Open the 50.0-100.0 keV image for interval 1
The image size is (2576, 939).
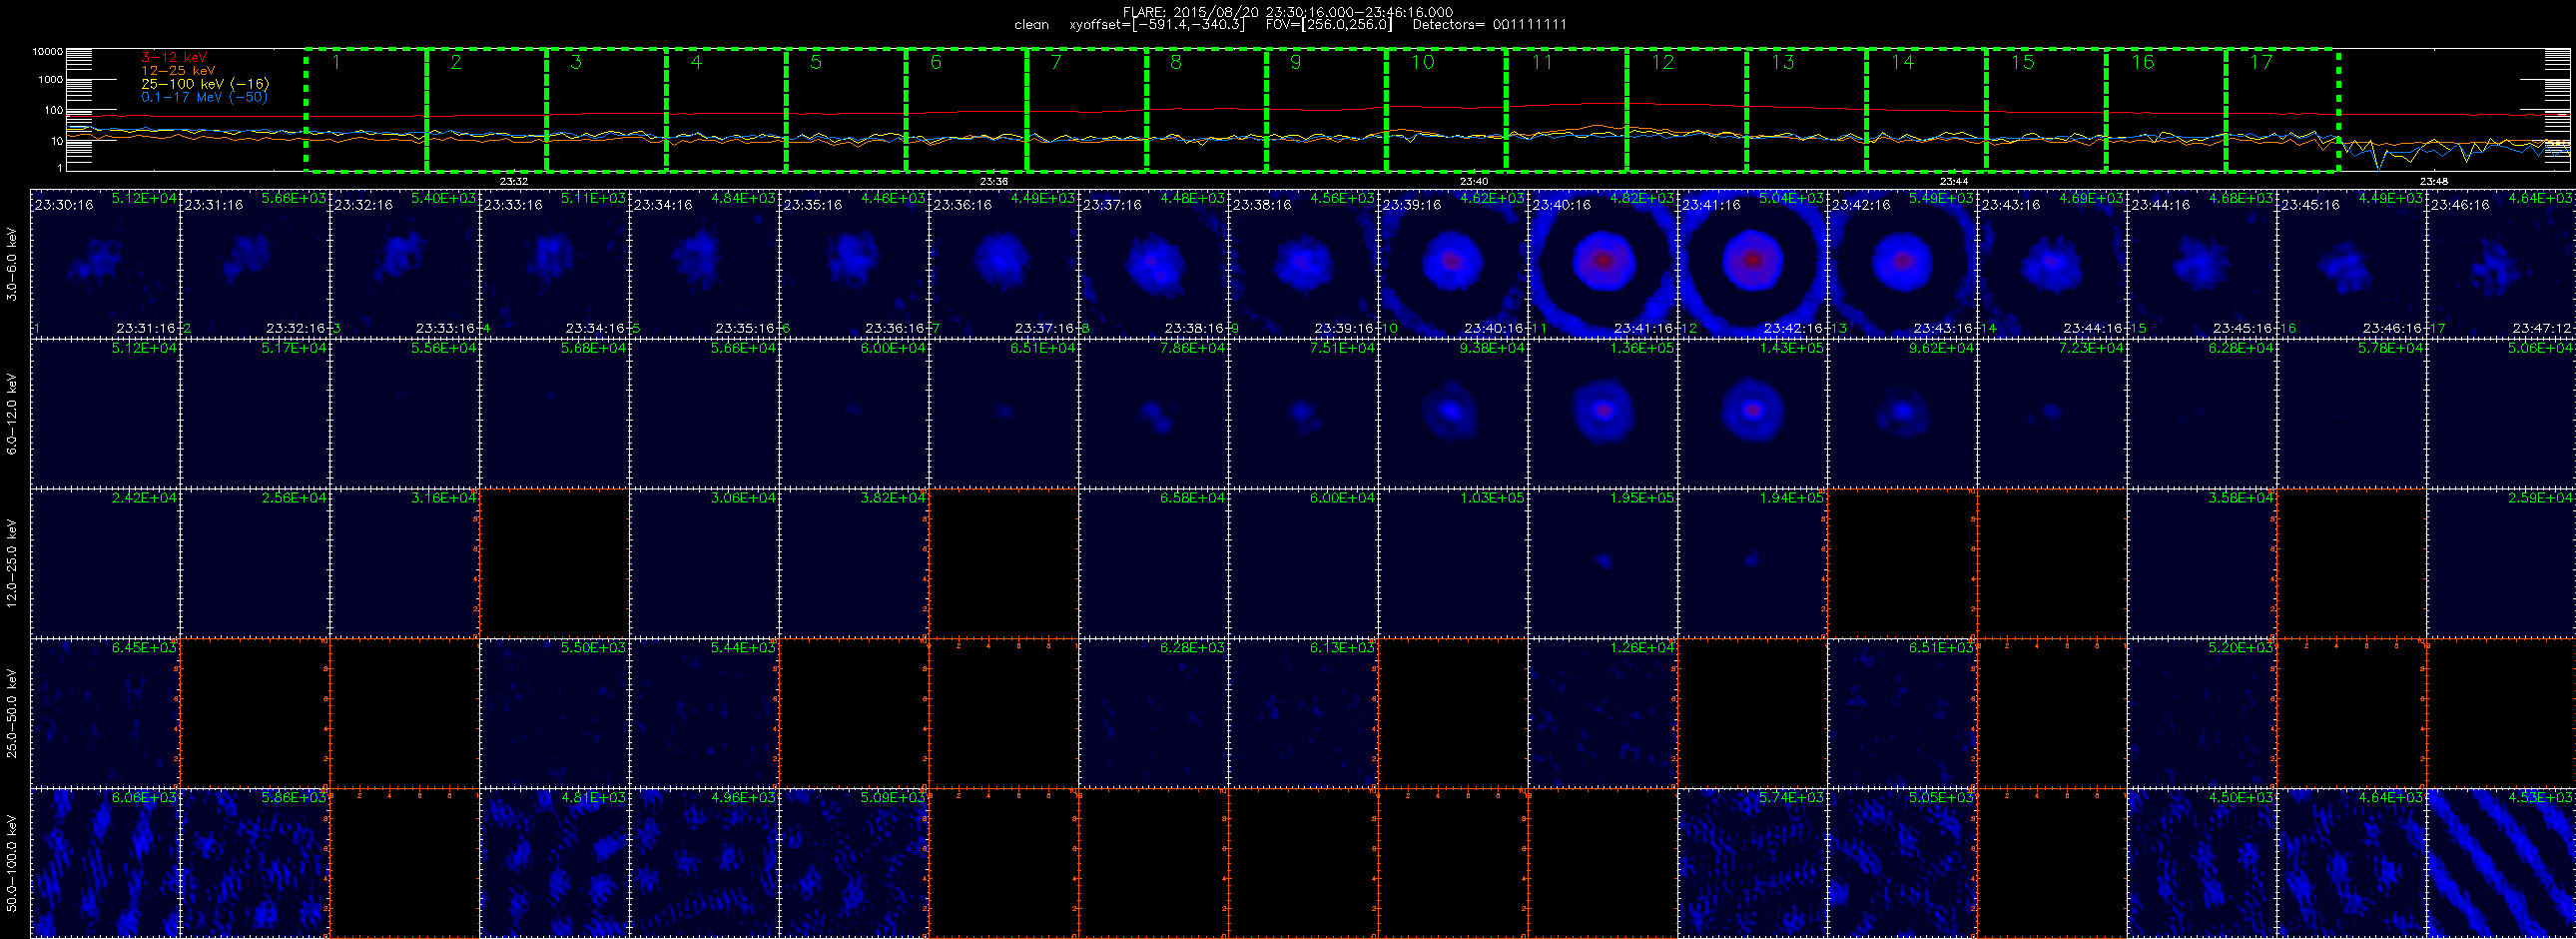point(105,862)
